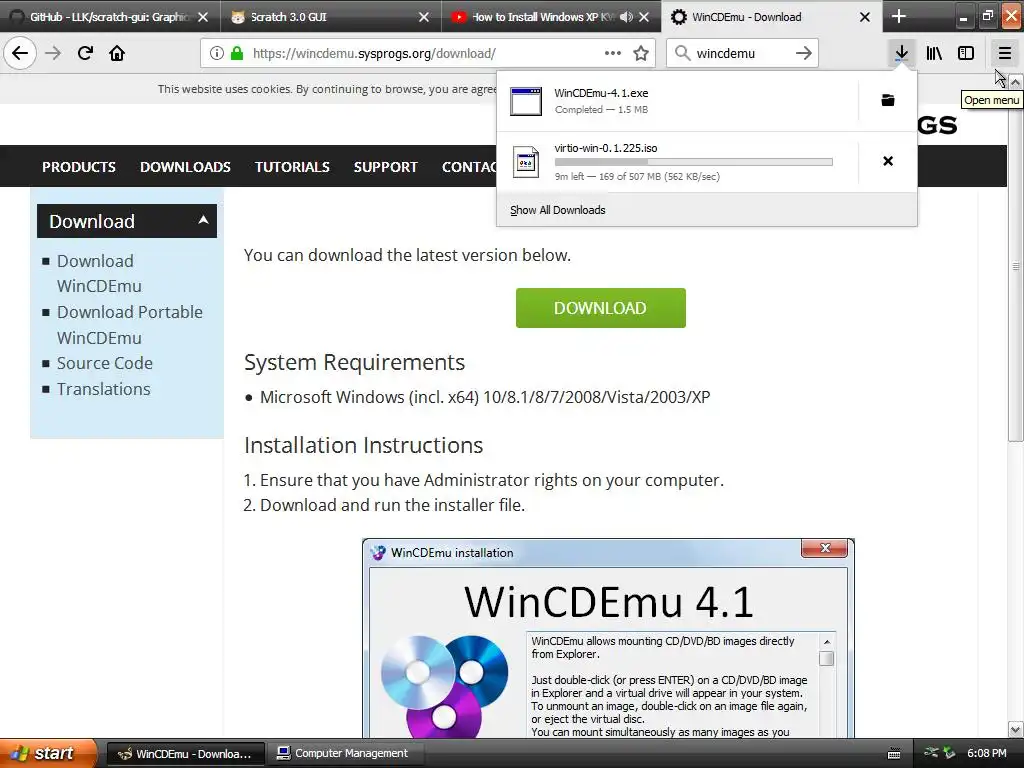Click the green secure padlock icon
The width and height of the screenshot is (1024, 768).
tap(237, 53)
